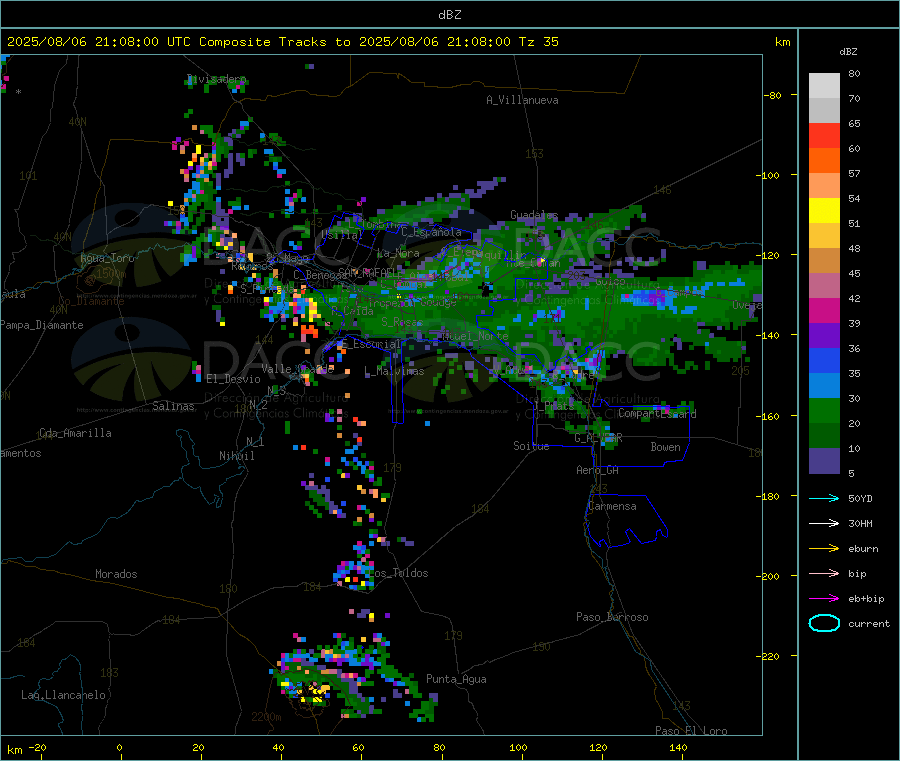The image size is (900, 761).
Task: Pick the royal blue 35–36 dBZ swatch
Action: click(x=824, y=360)
